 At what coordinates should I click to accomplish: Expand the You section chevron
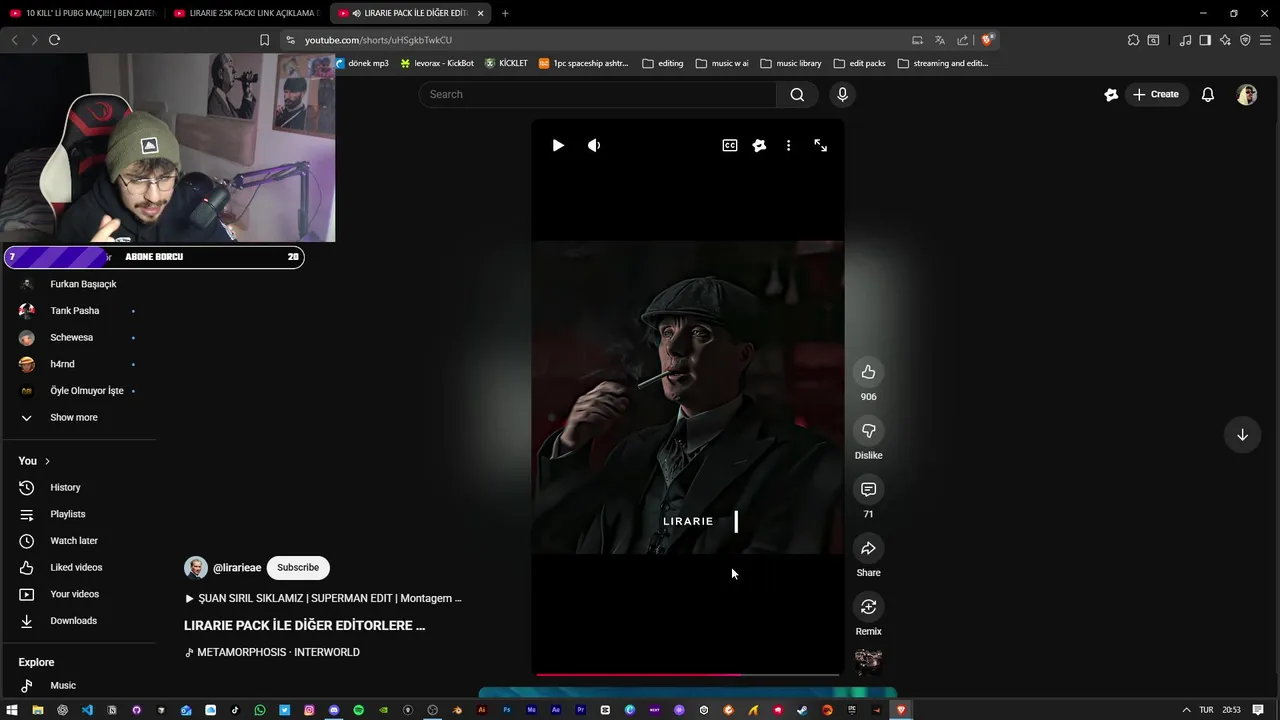coord(47,461)
